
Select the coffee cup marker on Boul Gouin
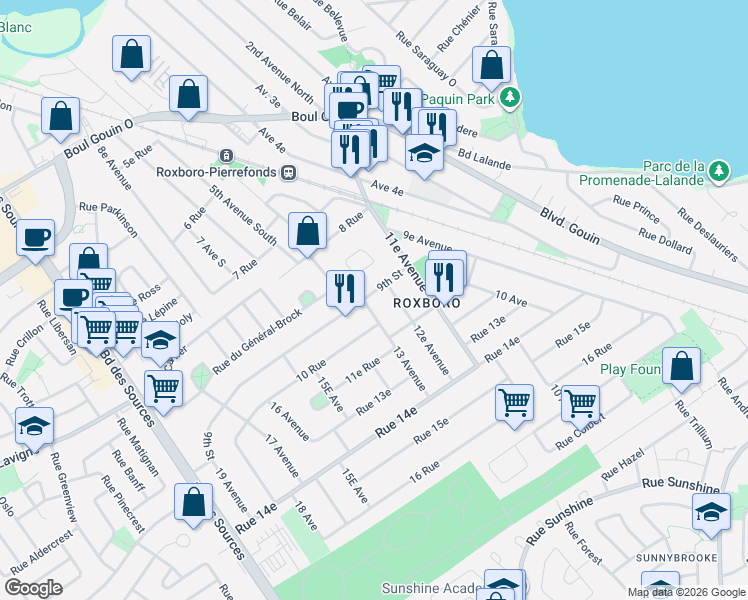(x=348, y=111)
